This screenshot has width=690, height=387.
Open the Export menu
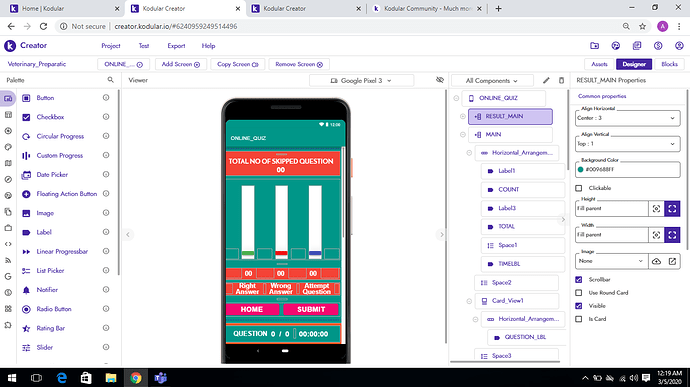(176, 46)
